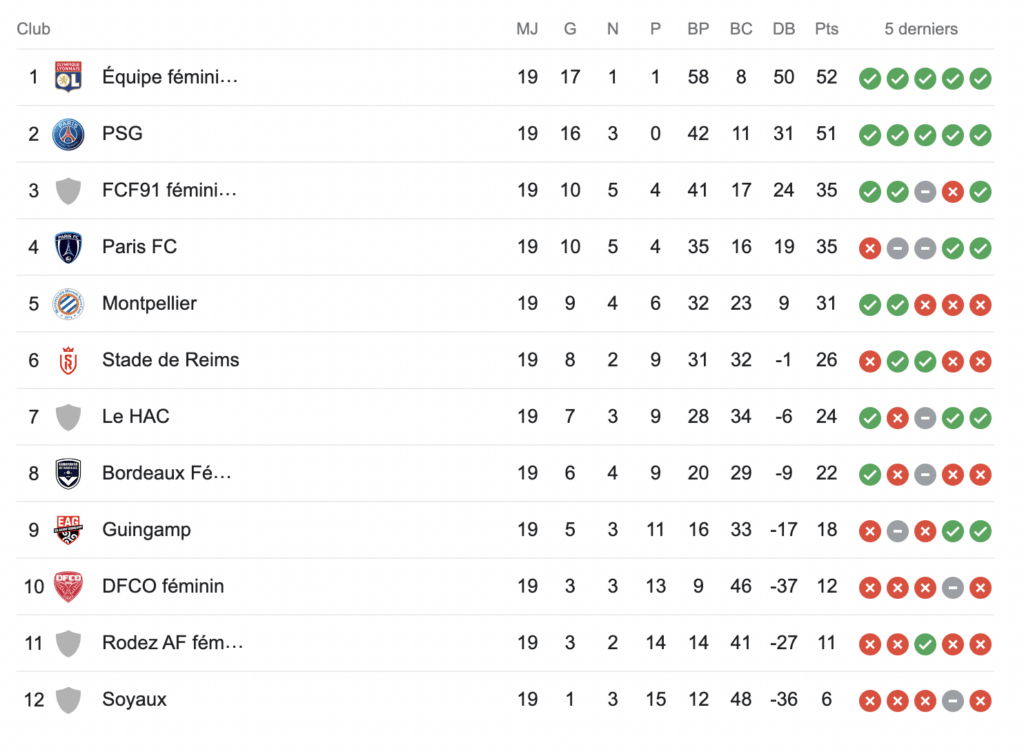Open the PSG team name link
Image resolution: width=1024 pixels, height=752 pixels.
click(122, 134)
